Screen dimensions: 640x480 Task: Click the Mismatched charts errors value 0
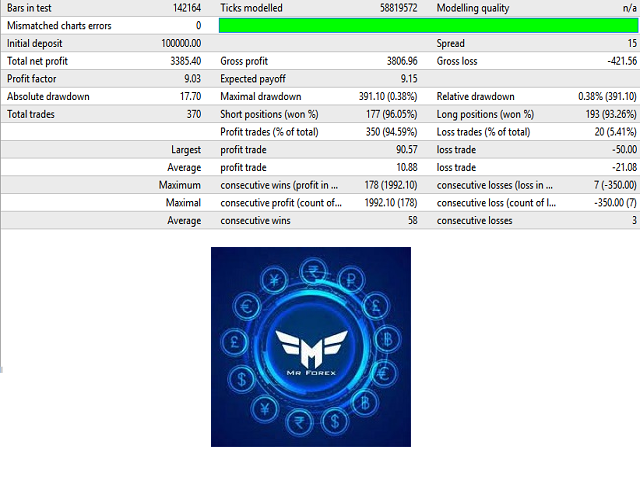(x=198, y=26)
